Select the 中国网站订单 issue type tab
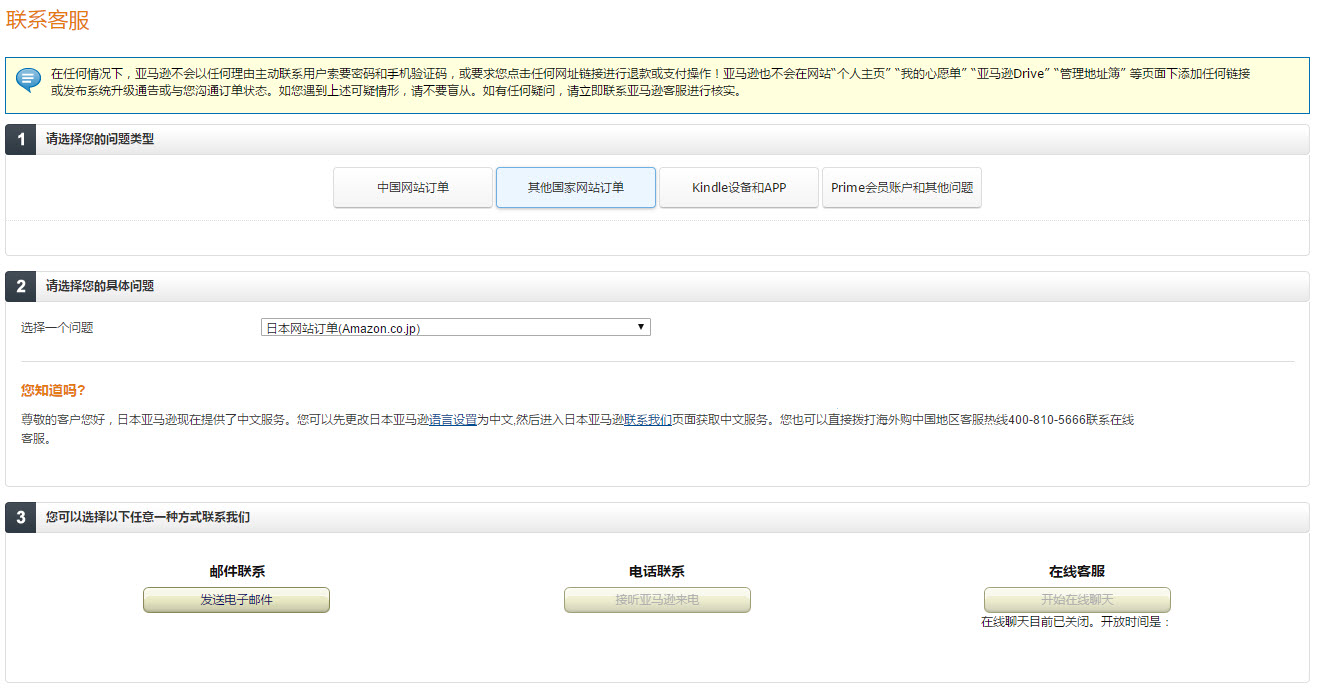The height and width of the screenshot is (688, 1317). [x=413, y=187]
